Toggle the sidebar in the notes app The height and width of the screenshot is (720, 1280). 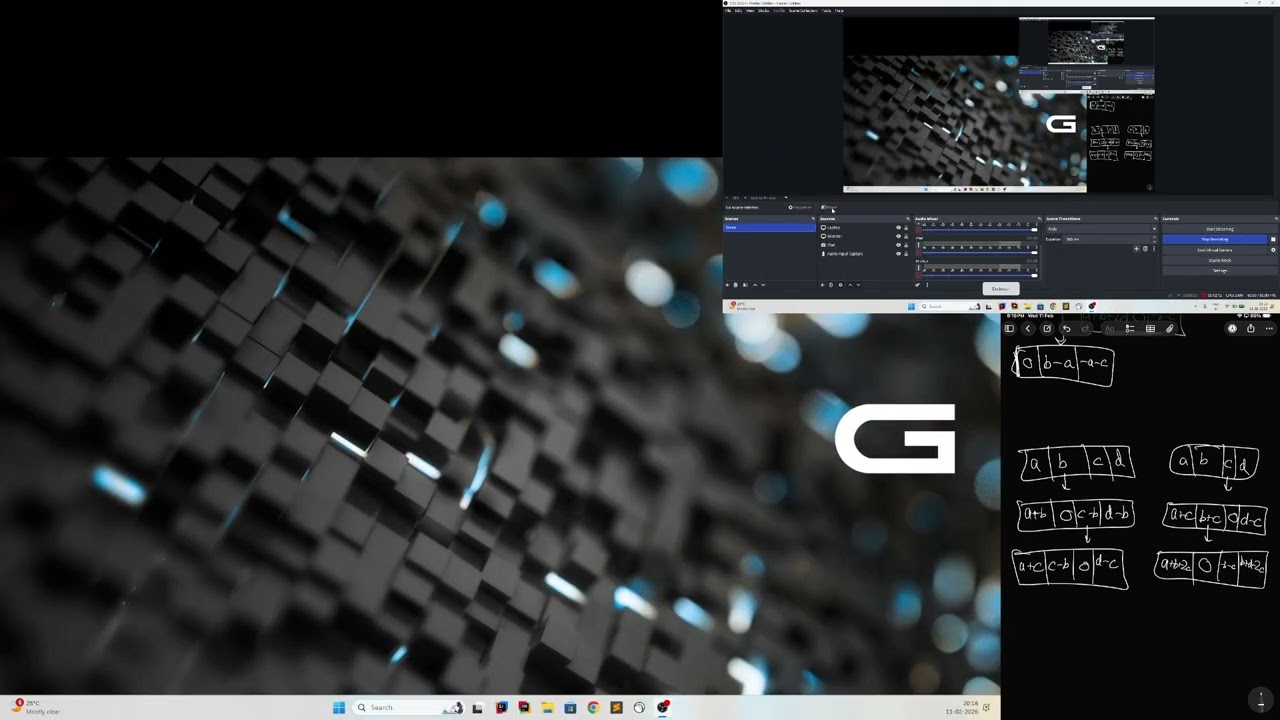1009,328
